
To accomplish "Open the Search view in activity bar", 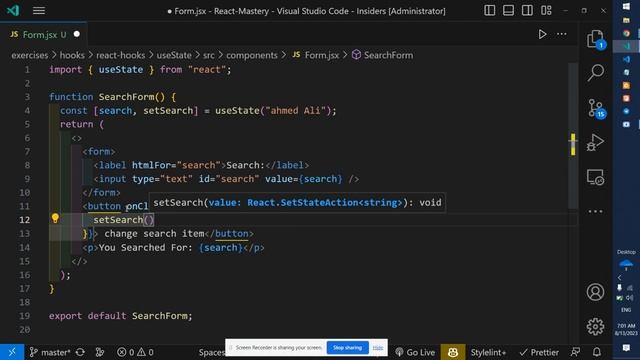I will tap(596, 73).
